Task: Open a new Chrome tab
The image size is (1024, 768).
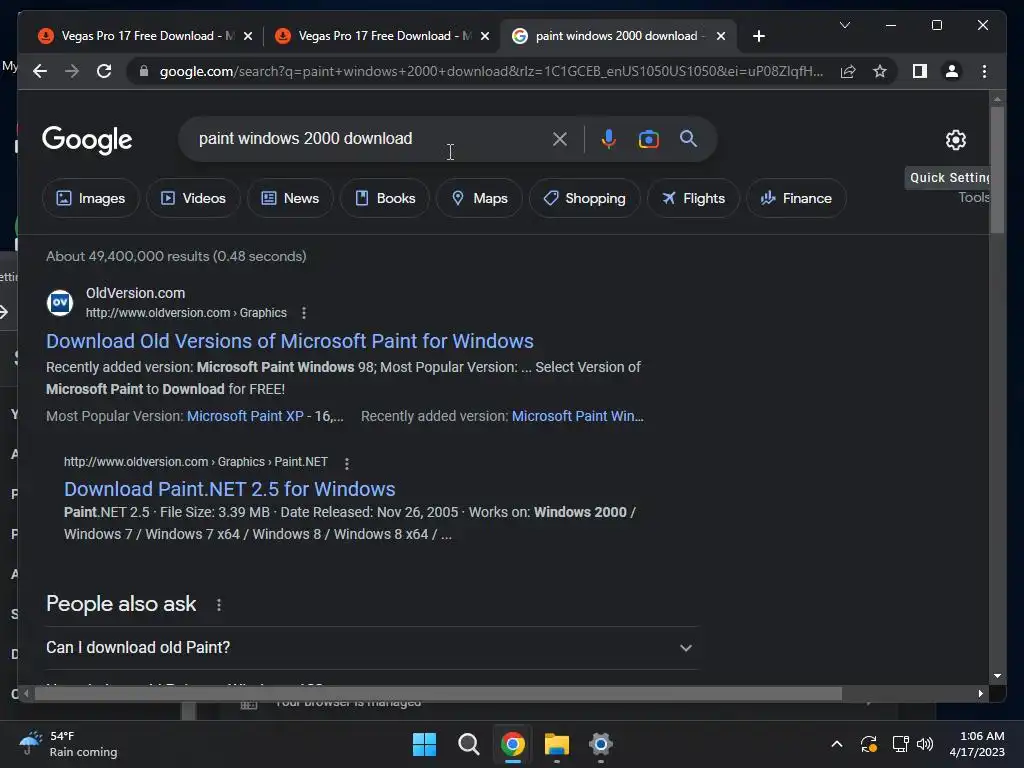Action: point(758,36)
